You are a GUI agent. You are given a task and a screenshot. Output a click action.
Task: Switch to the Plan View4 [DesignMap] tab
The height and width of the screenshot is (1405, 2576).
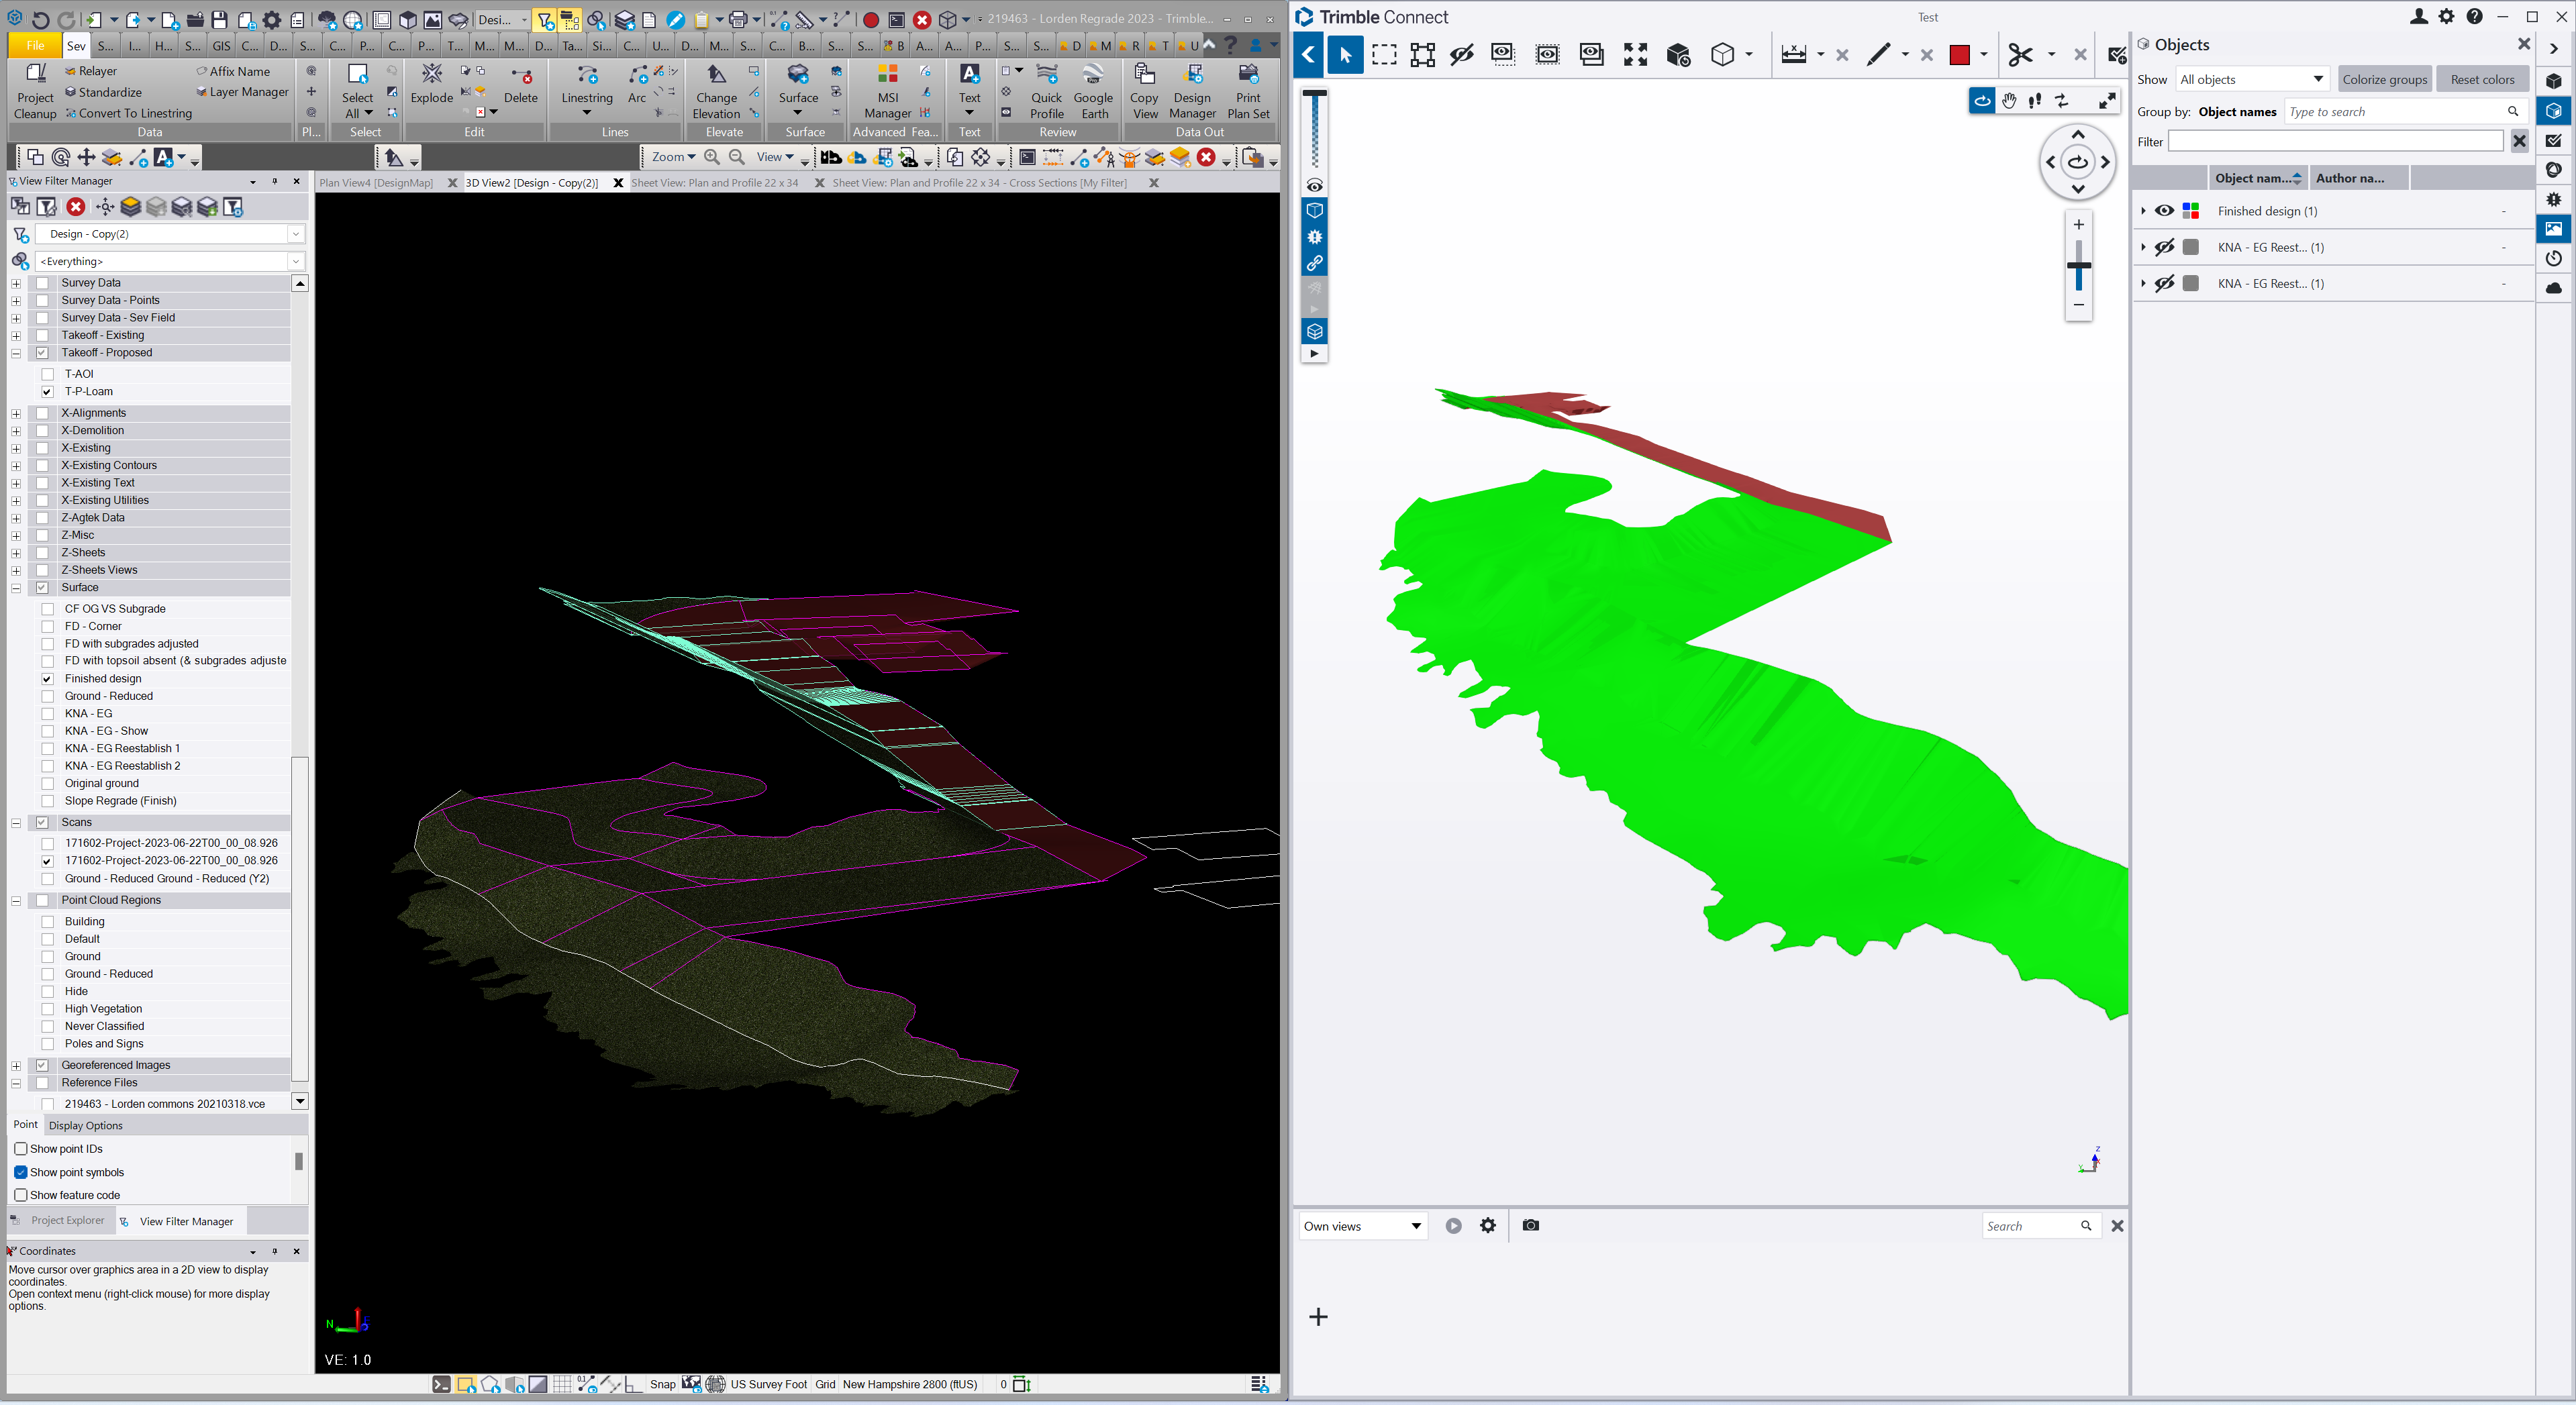pyautogui.click(x=376, y=183)
